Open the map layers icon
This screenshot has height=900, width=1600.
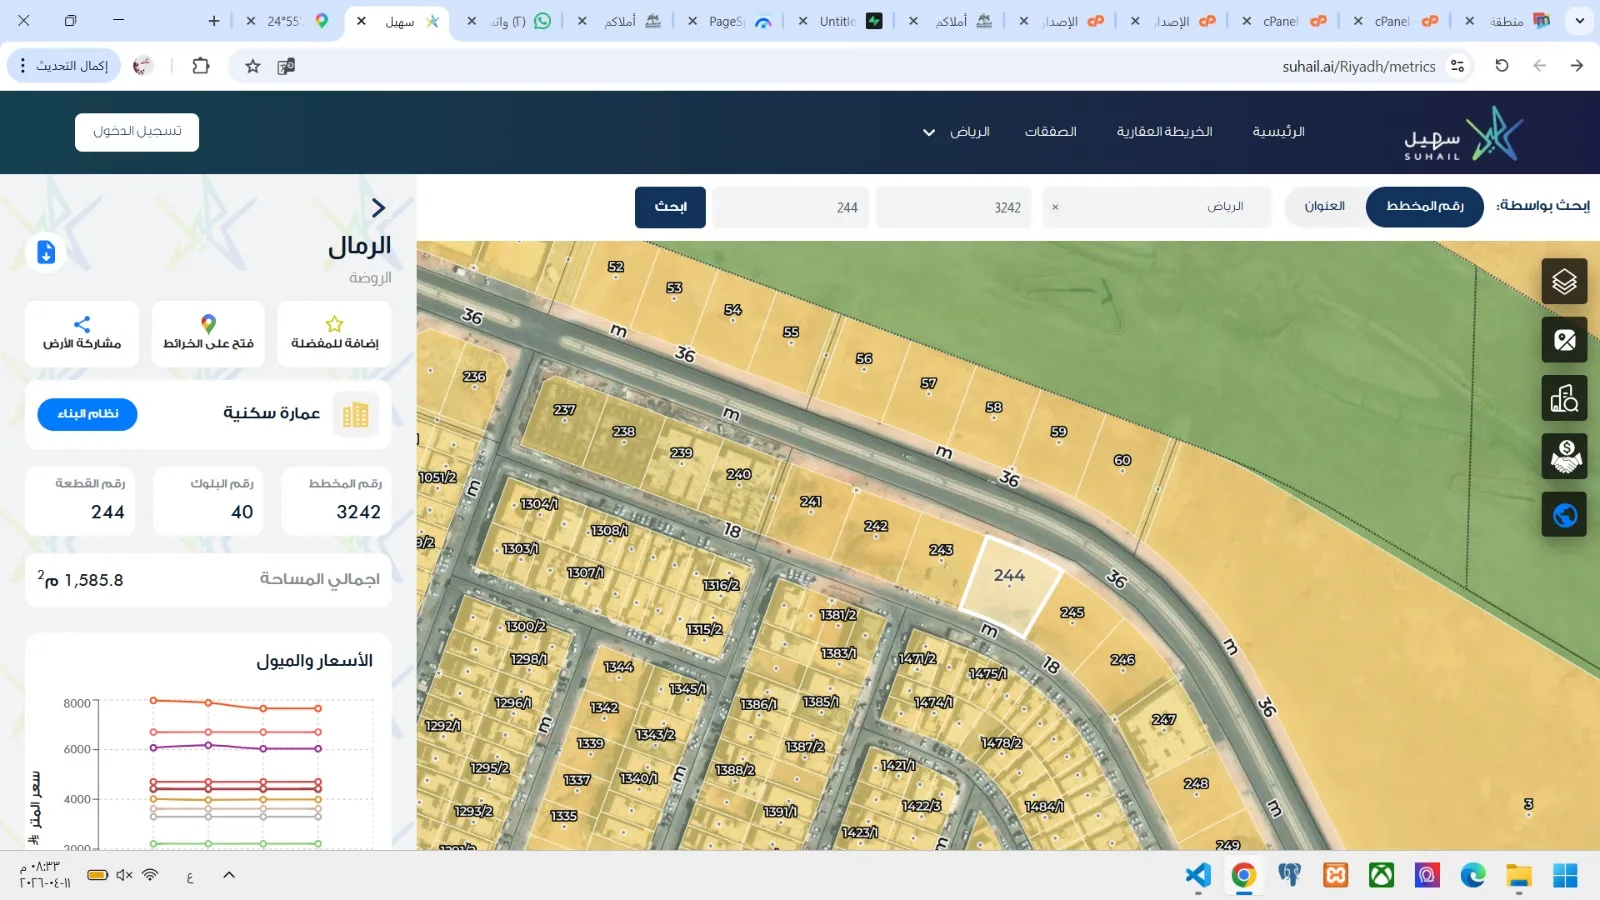(x=1564, y=282)
